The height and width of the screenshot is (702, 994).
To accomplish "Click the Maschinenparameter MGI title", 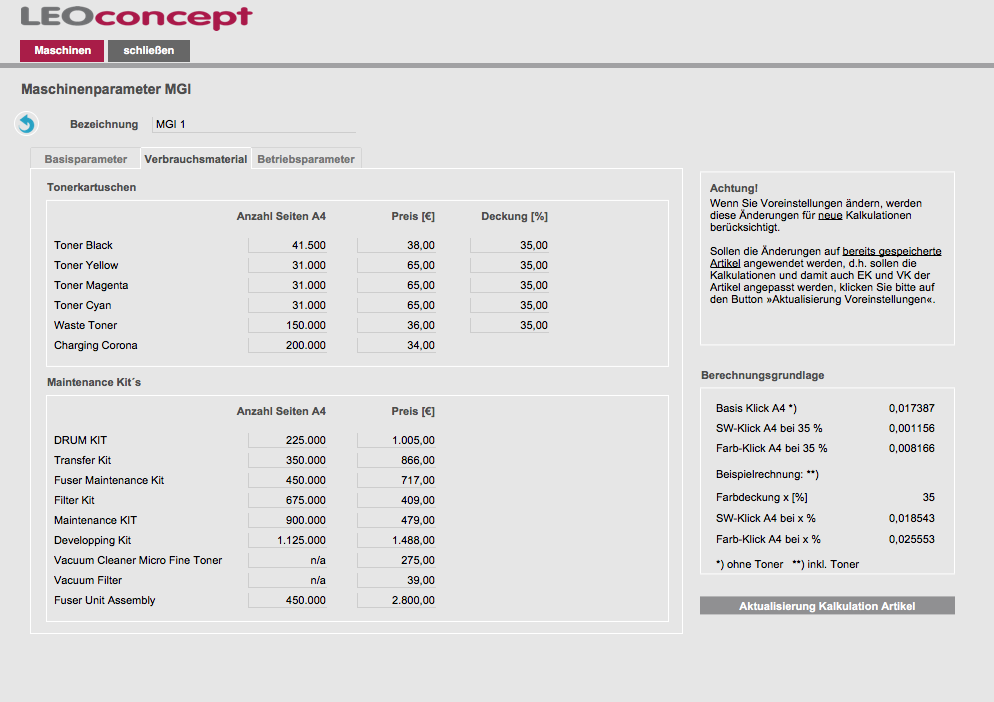I will 106,89.
